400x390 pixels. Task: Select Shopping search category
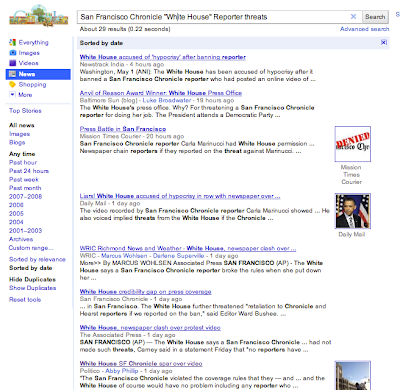32,84
